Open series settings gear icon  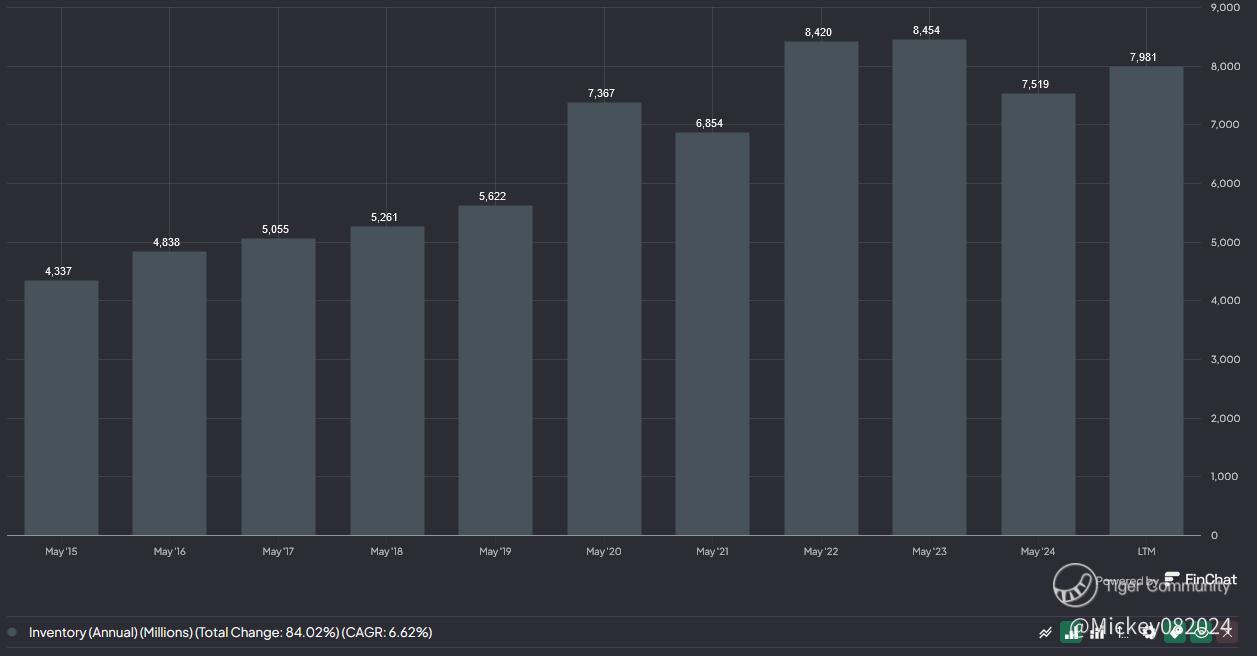(1149, 633)
